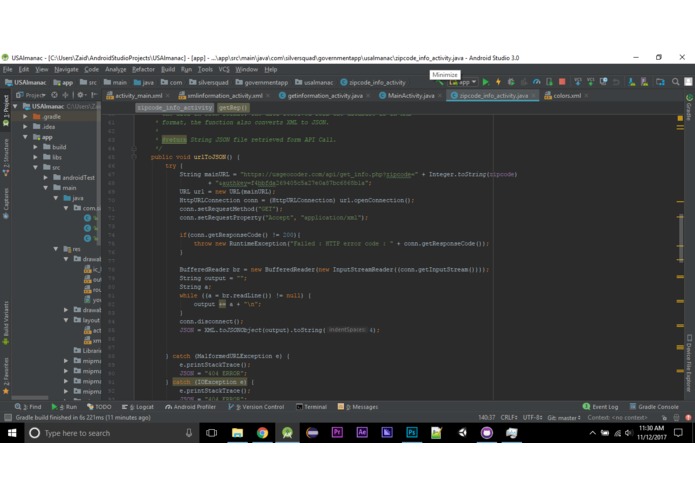Collapse the app module folder
The height and width of the screenshot is (494, 695).
click(x=25, y=137)
